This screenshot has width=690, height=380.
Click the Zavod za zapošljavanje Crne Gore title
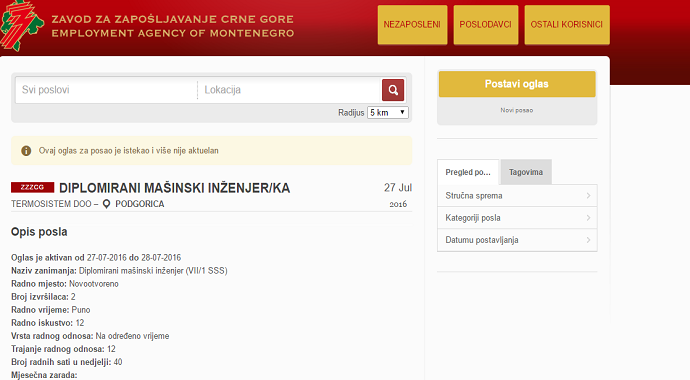coord(172,19)
